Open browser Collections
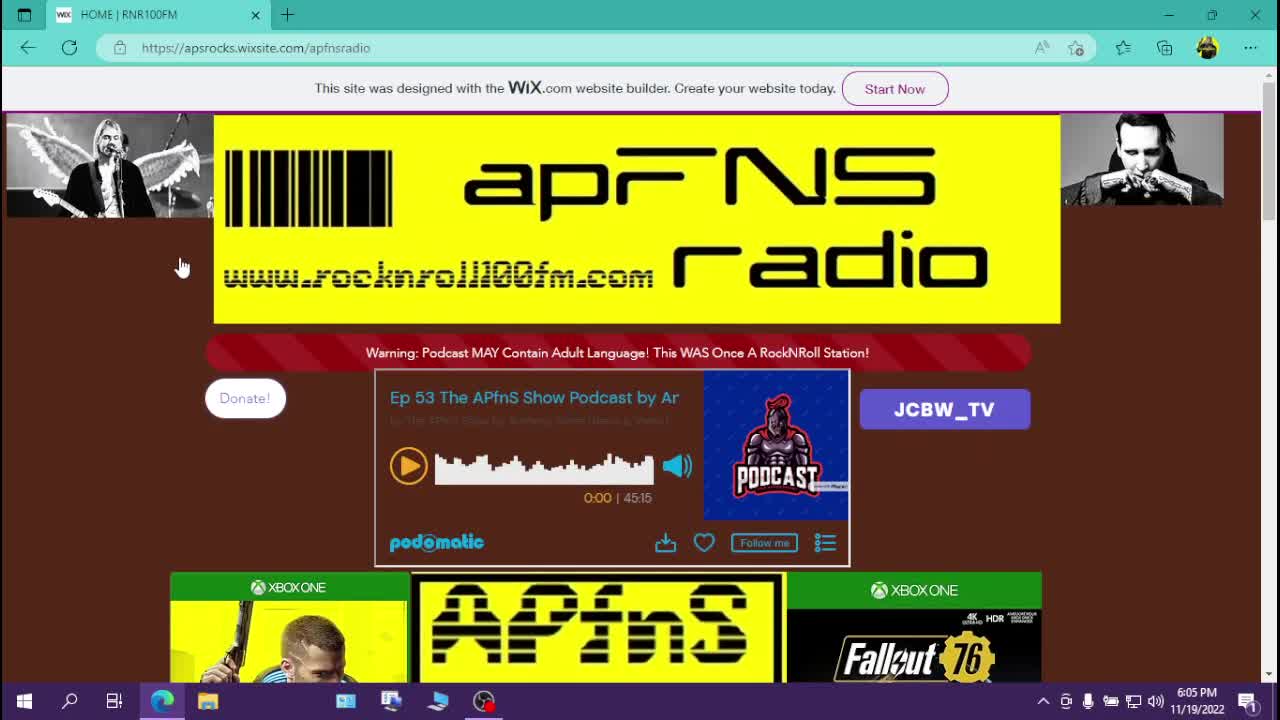This screenshot has width=1280, height=720. [x=1165, y=48]
